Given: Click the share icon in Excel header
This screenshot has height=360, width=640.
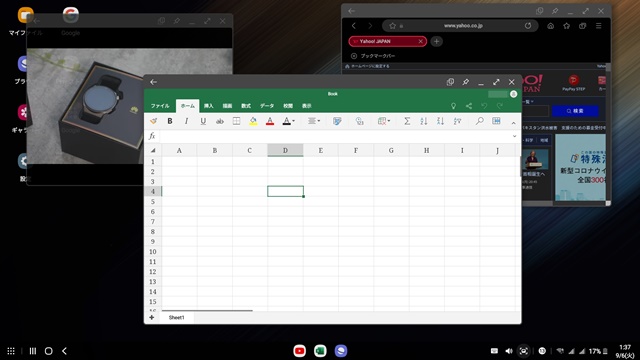Looking at the screenshot, I should [469, 106].
